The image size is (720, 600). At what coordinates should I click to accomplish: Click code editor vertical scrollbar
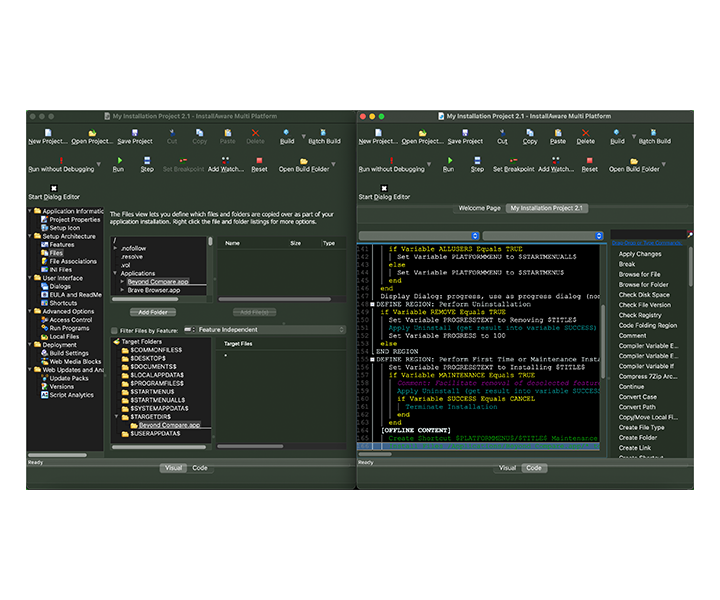click(x=603, y=342)
